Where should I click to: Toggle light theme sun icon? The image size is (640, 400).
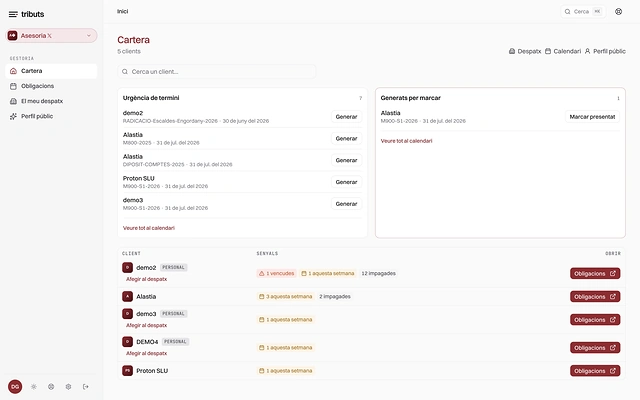click(34, 387)
